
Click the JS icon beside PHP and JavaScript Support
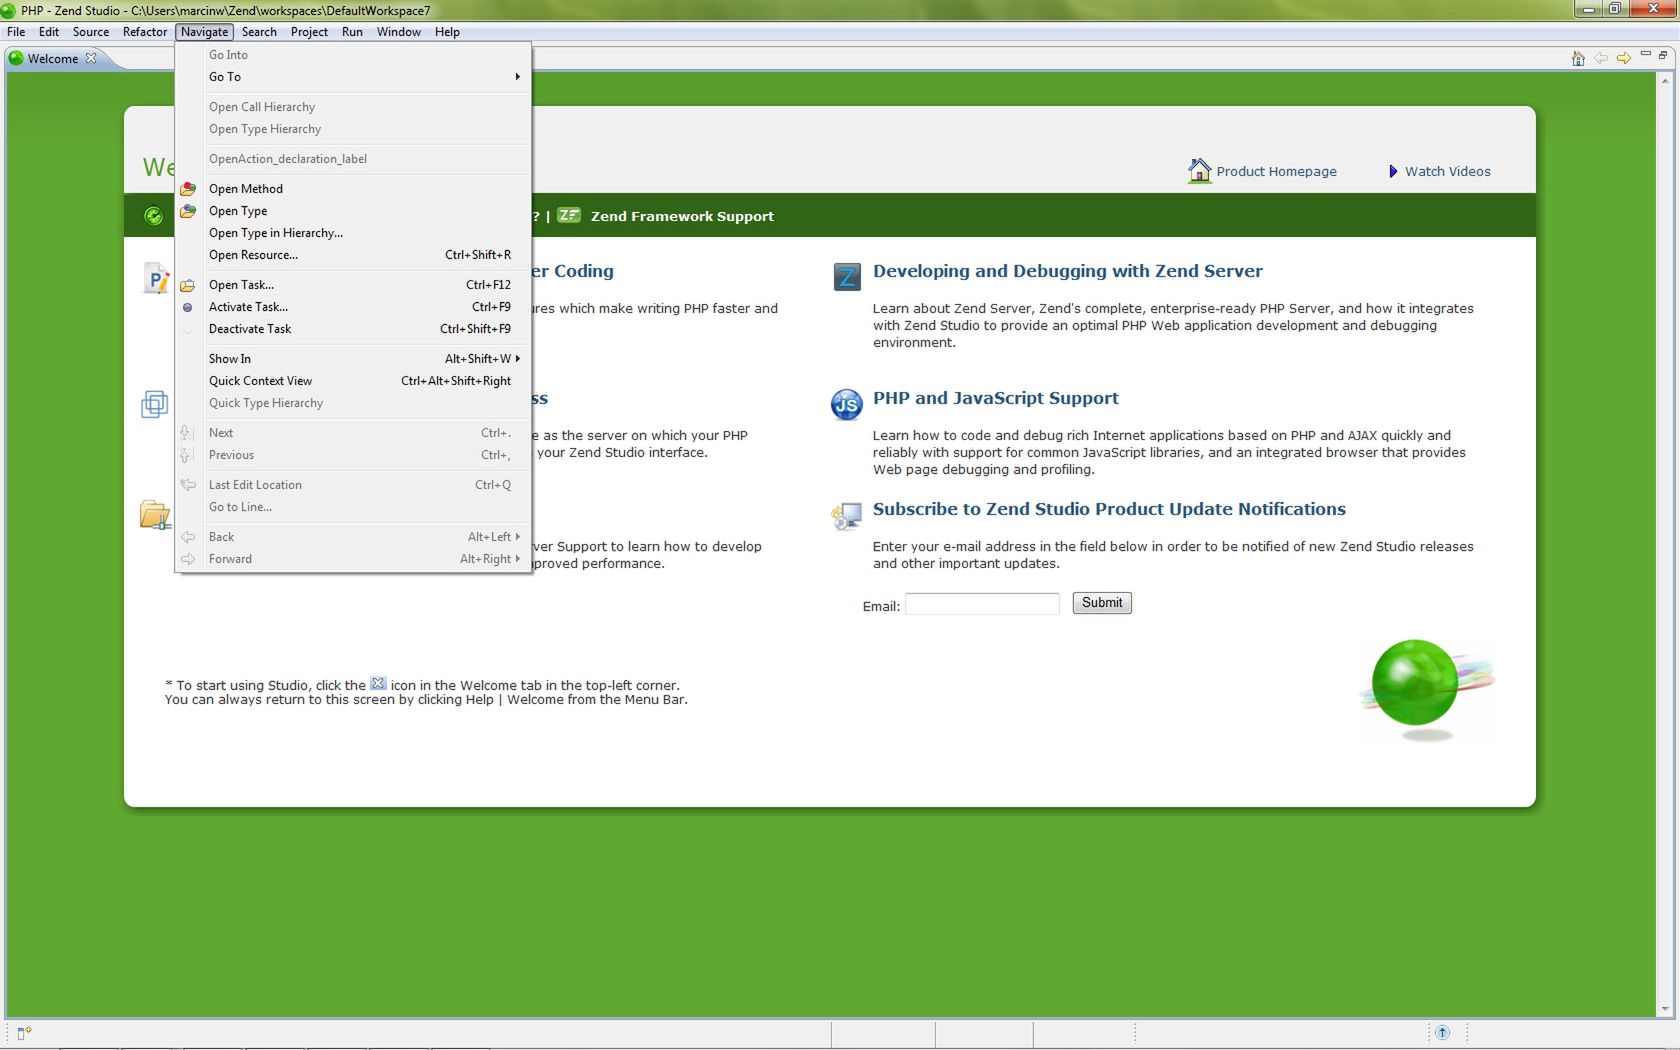coord(847,404)
